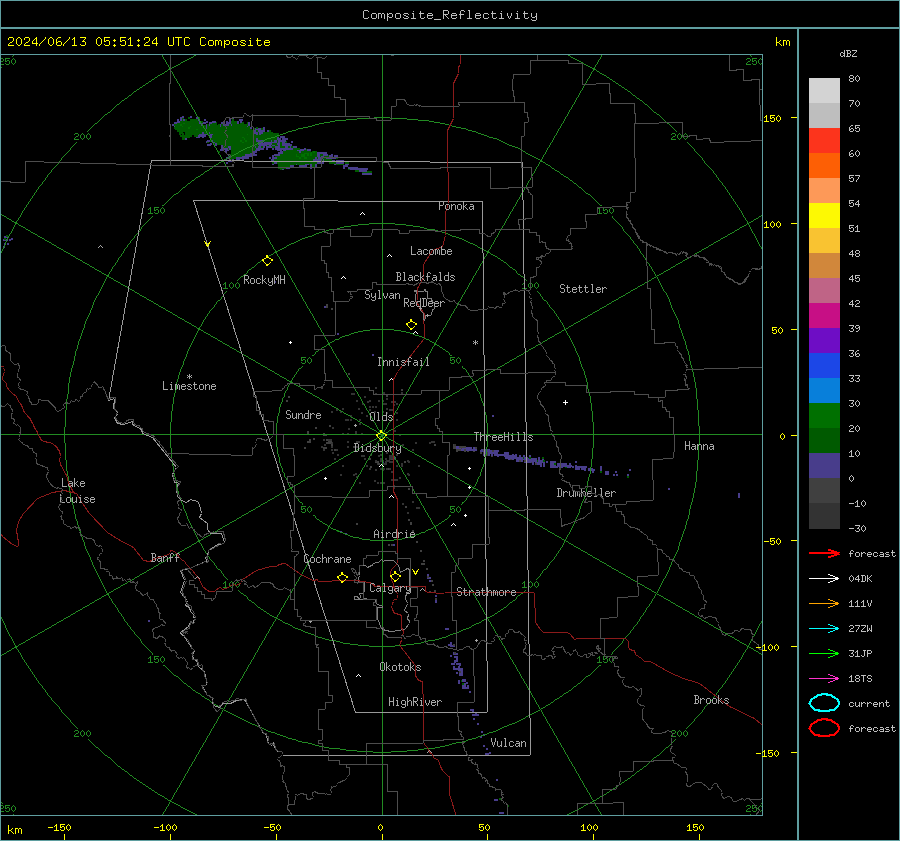The image size is (900, 841).
Task: Click the light gray 70-80 dBZ swatch
Action: click(824, 91)
